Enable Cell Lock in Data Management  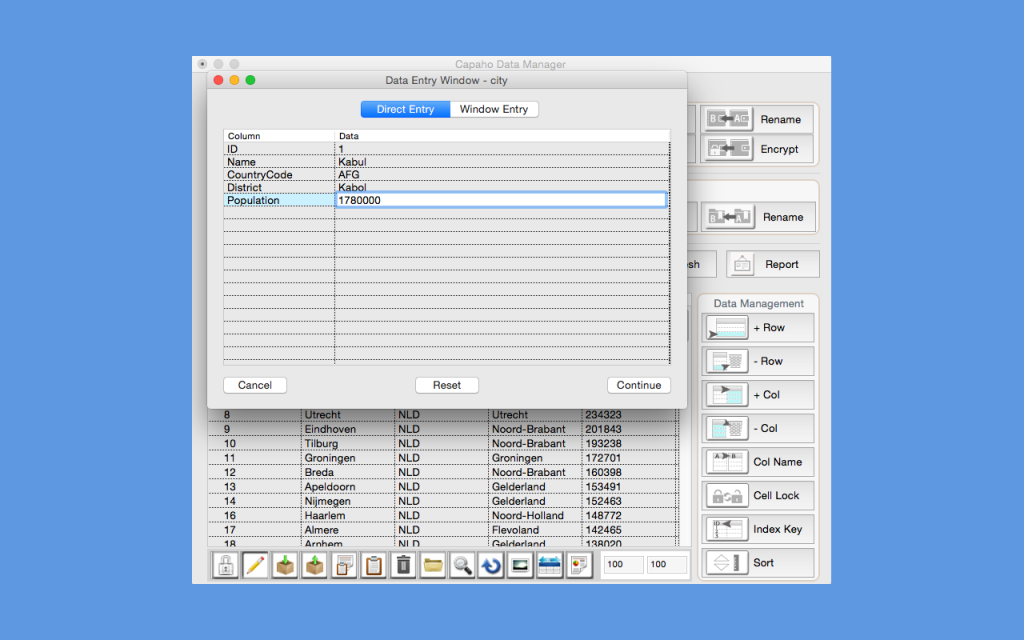coord(758,495)
